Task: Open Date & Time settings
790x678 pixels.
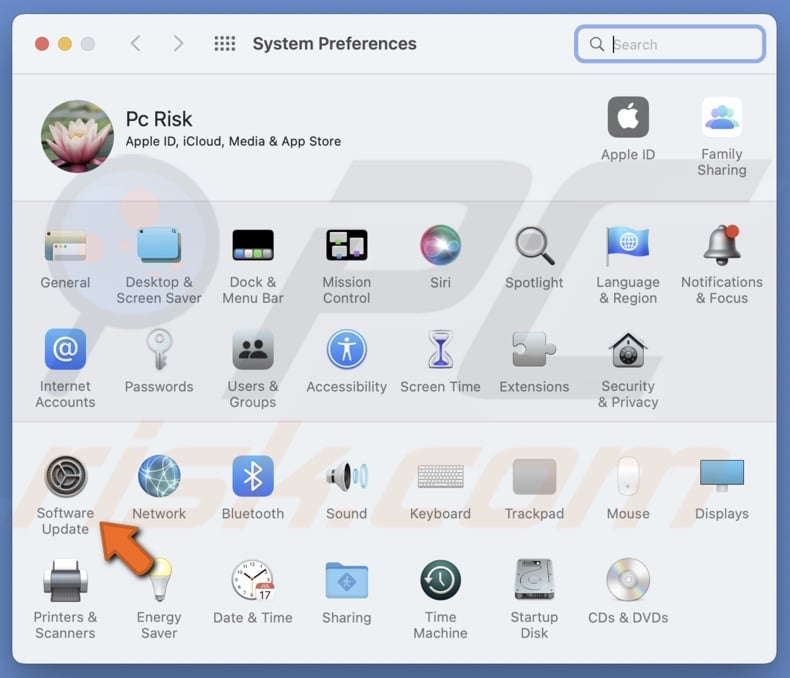Action: [x=253, y=580]
